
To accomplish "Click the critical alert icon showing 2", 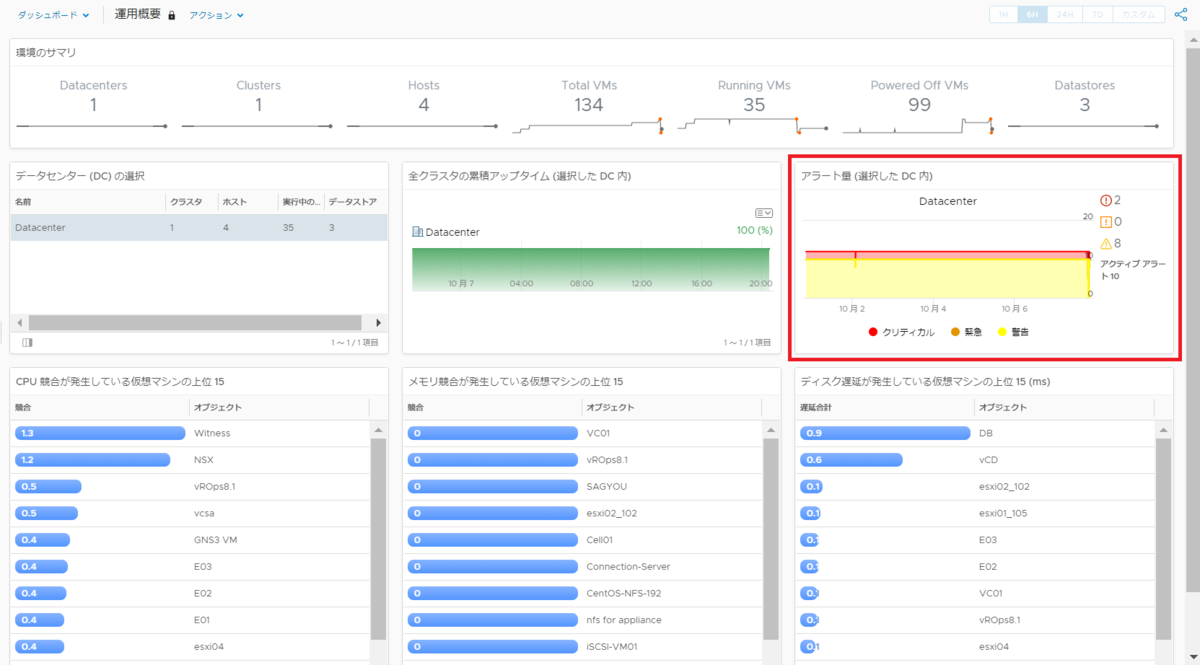I will (x=1106, y=200).
